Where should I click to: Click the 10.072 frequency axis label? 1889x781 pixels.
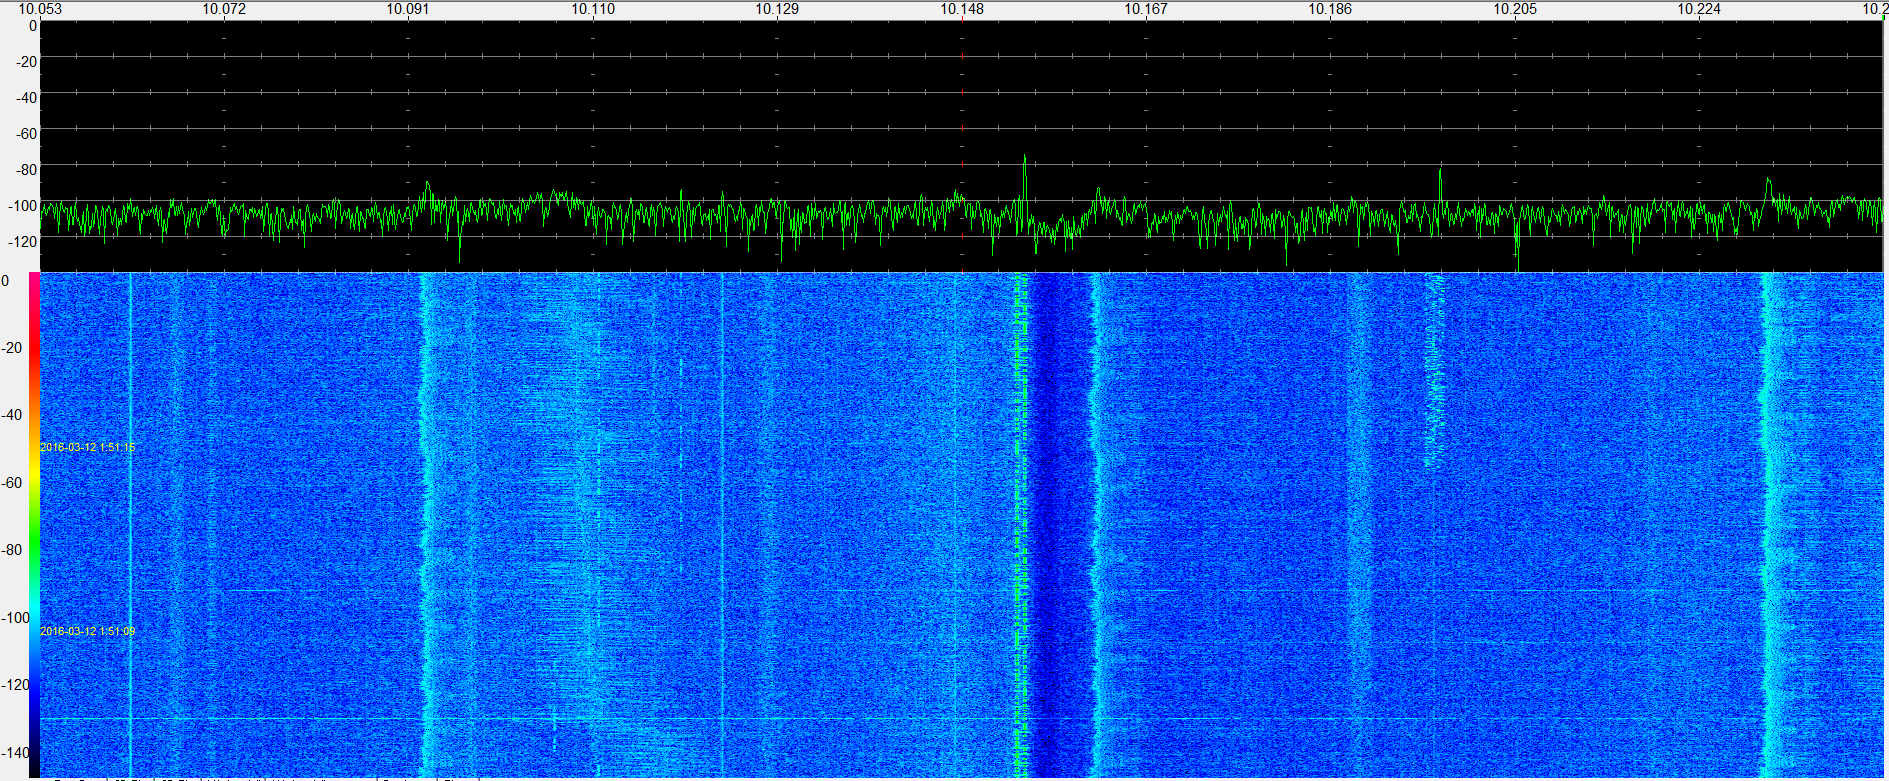[x=224, y=9]
